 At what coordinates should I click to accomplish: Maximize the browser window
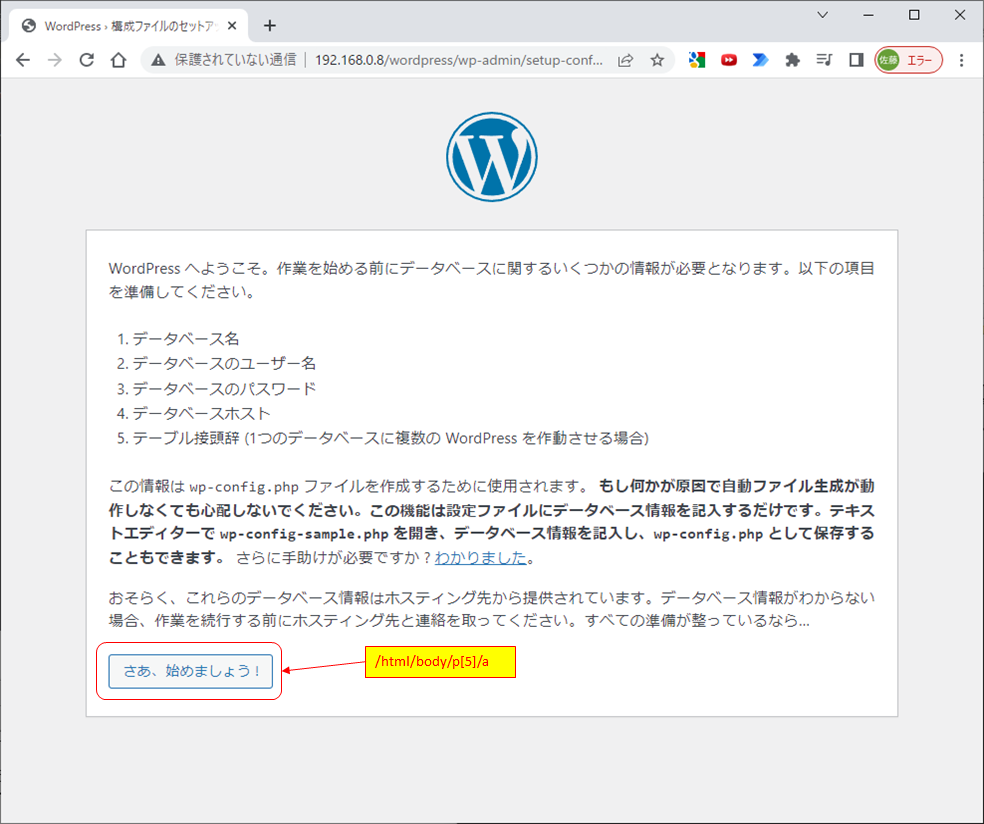point(914,15)
